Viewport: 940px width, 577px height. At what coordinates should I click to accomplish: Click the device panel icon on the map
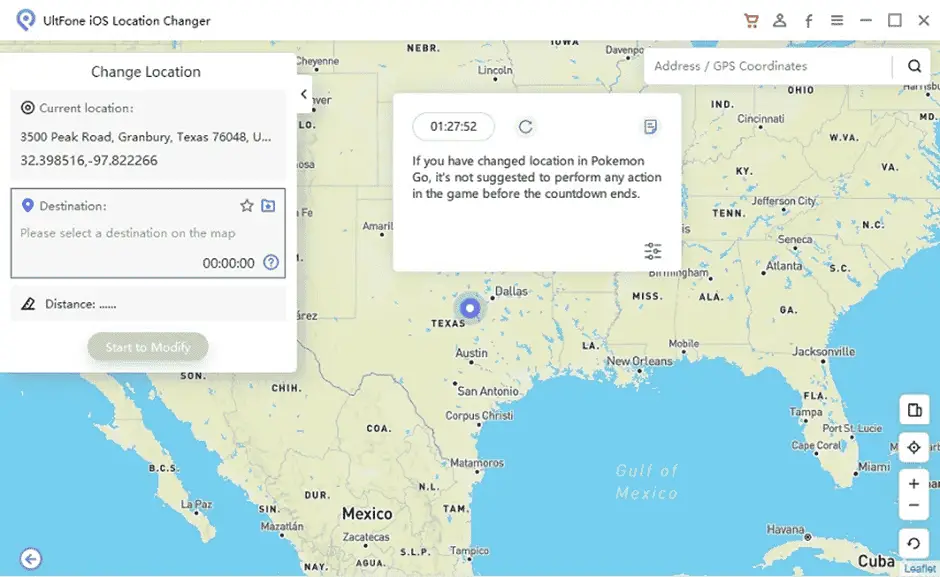pyautogui.click(x=914, y=410)
